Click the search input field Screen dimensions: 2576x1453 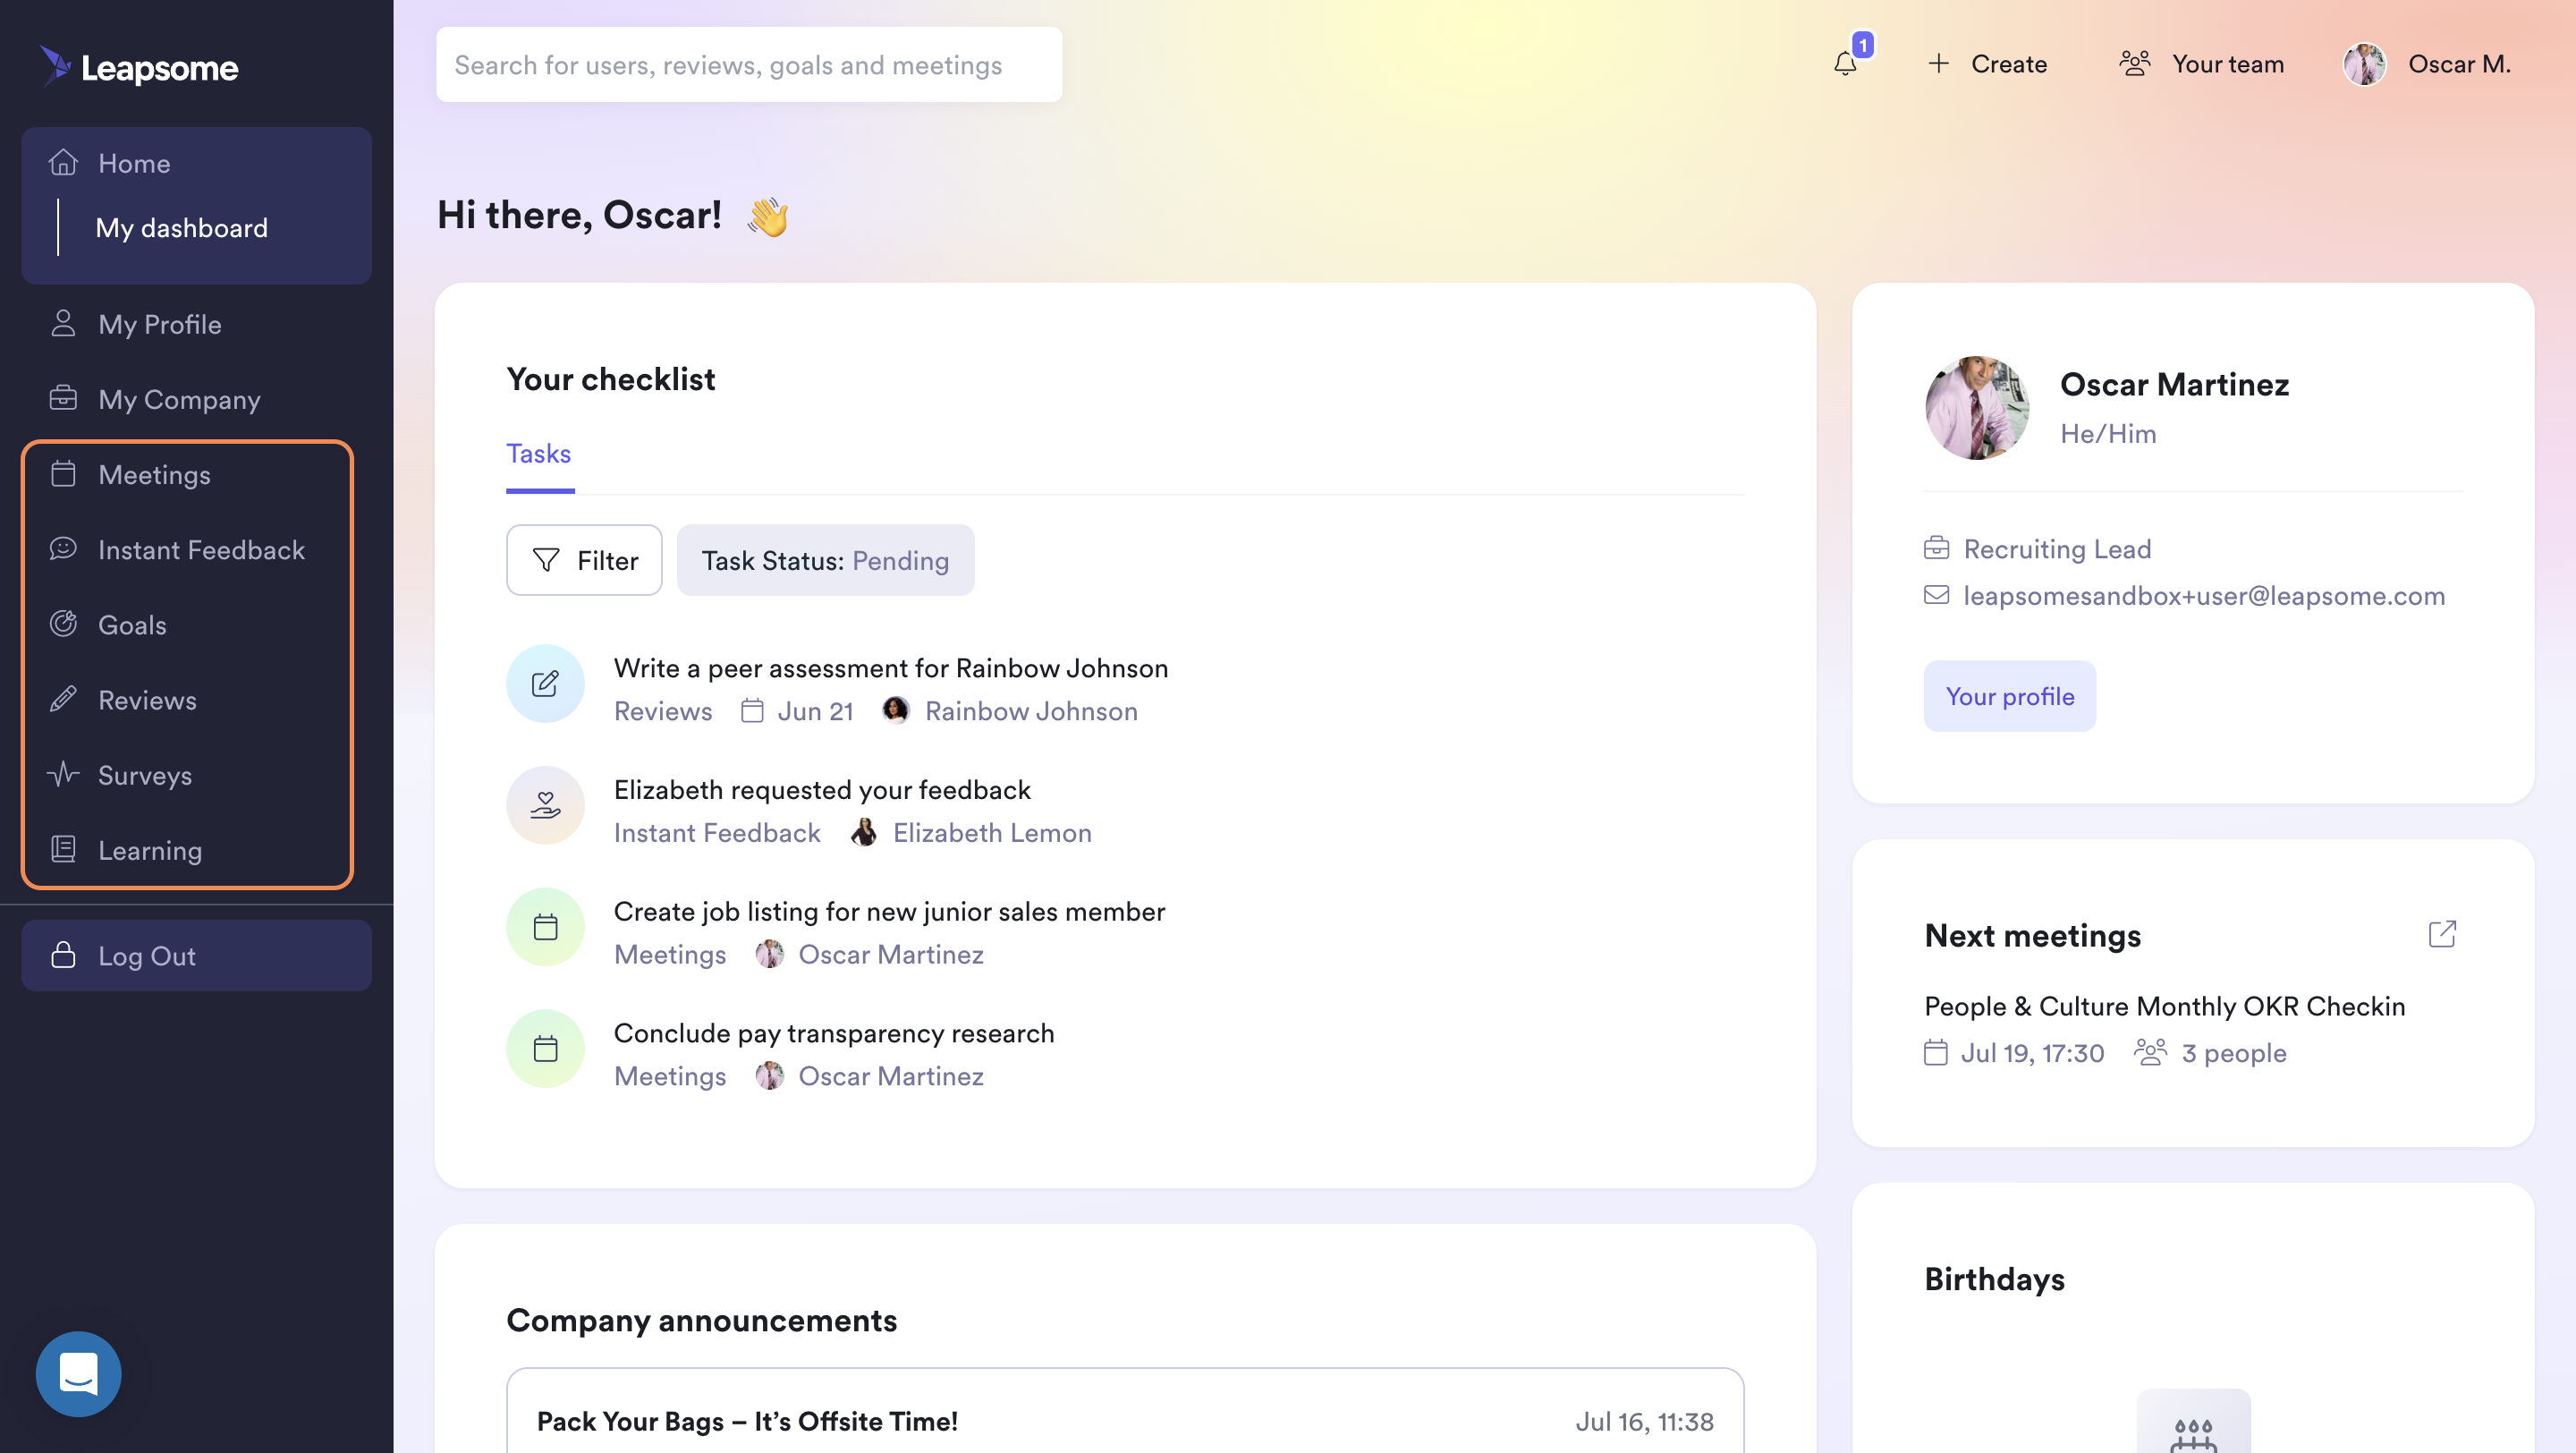tap(748, 65)
